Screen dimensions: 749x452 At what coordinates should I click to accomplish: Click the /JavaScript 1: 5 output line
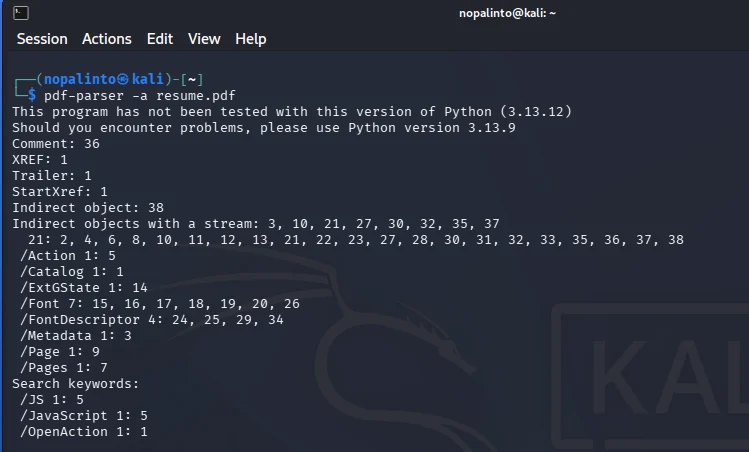(84, 416)
